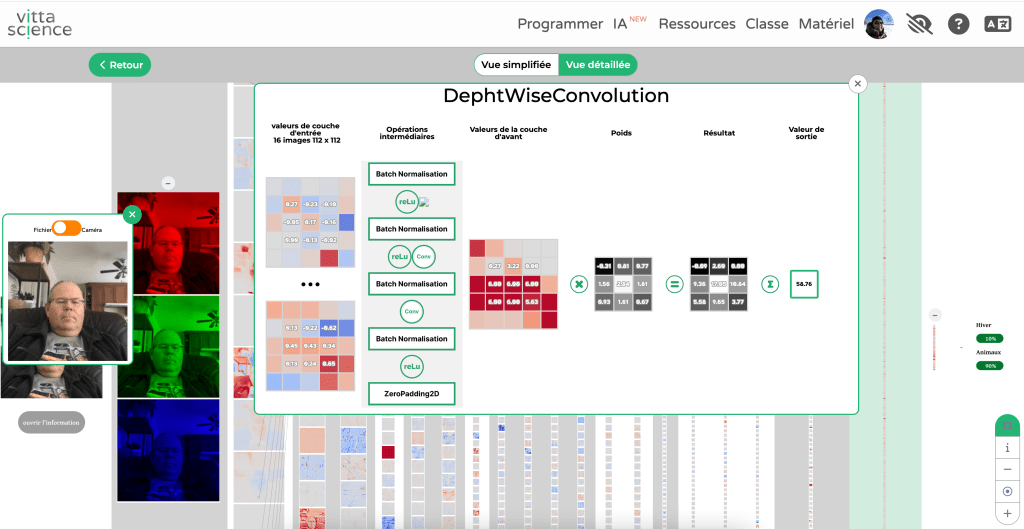Viewport: 1024px width, 529px height.
Task: Toggle the accessibility crossed-eye icon
Action: click(918, 24)
